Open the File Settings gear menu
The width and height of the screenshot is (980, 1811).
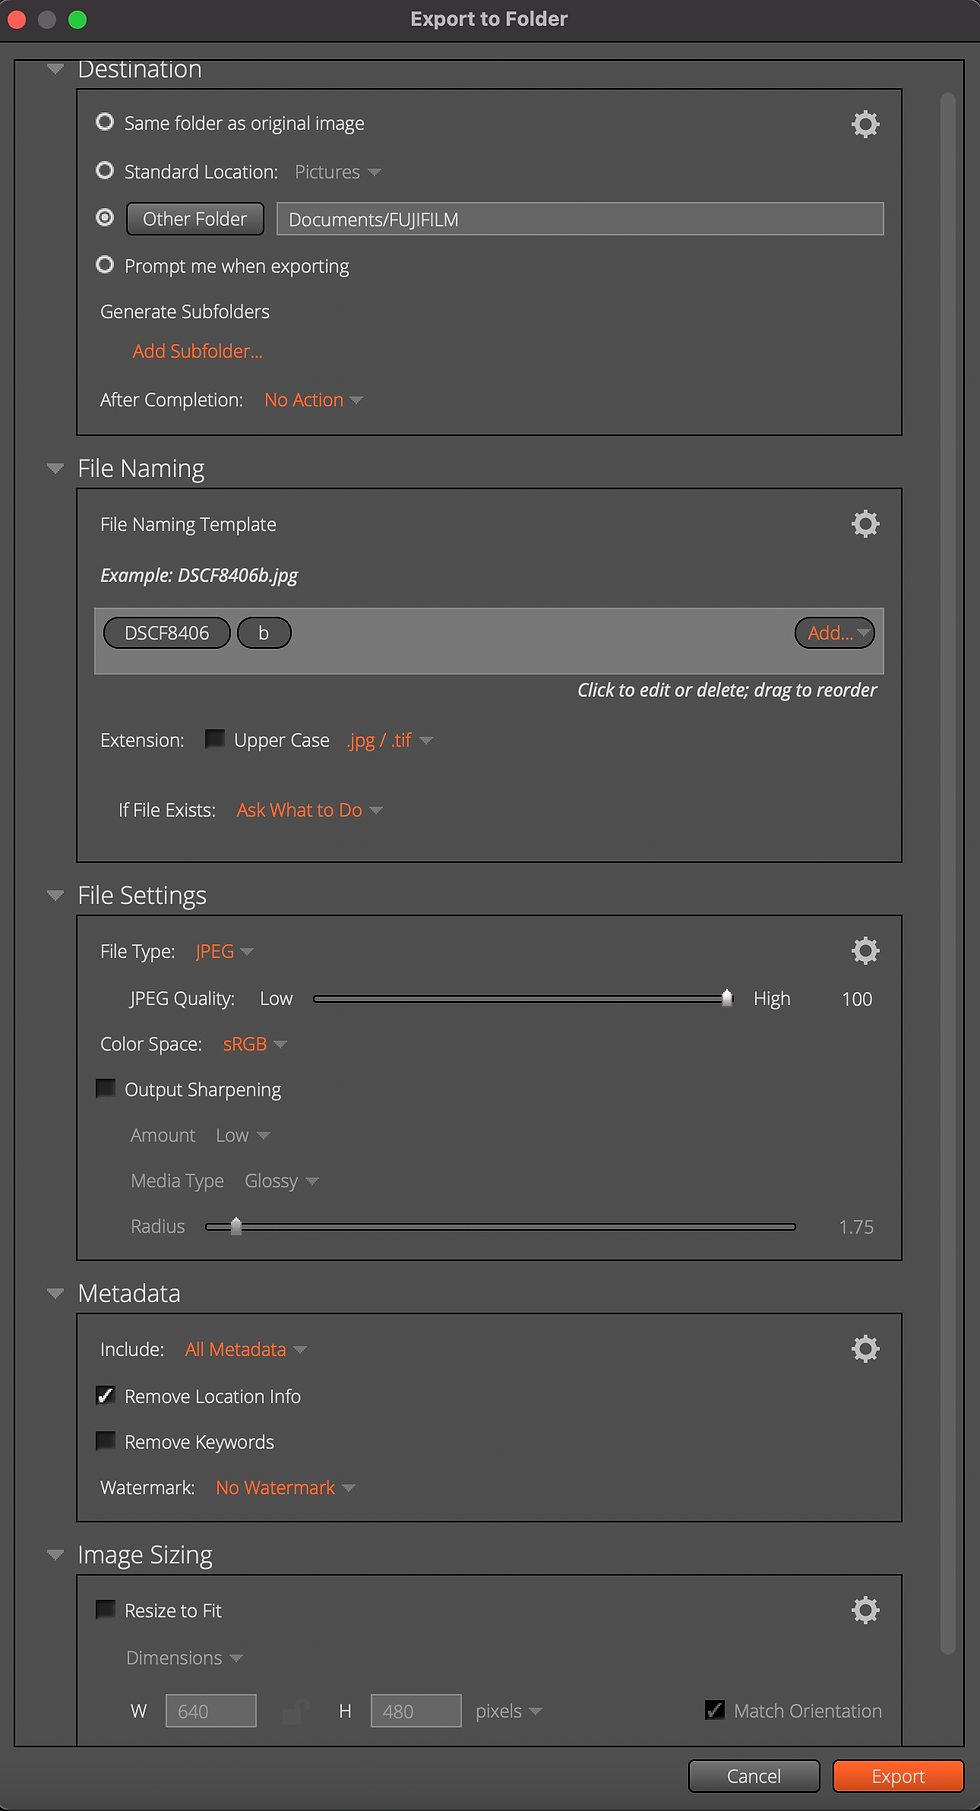(865, 950)
